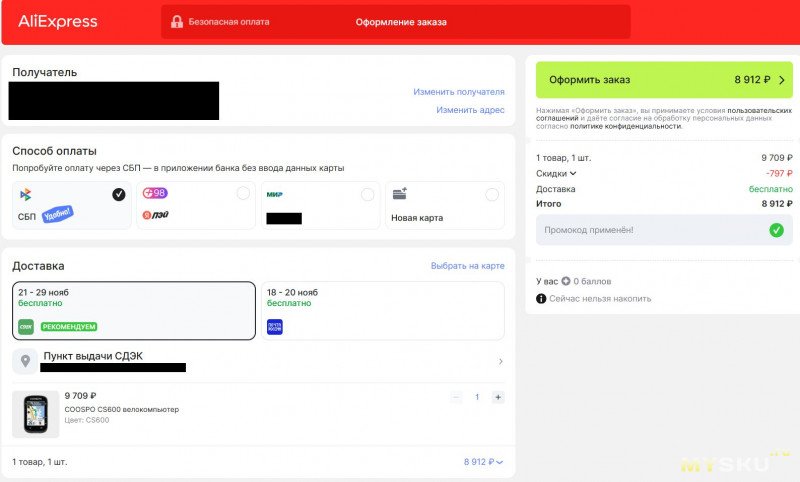The height and width of the screenshot is (482, 800).
Task: Expand the 8 912 ₽ total under the product
Action: pos(484,462)
